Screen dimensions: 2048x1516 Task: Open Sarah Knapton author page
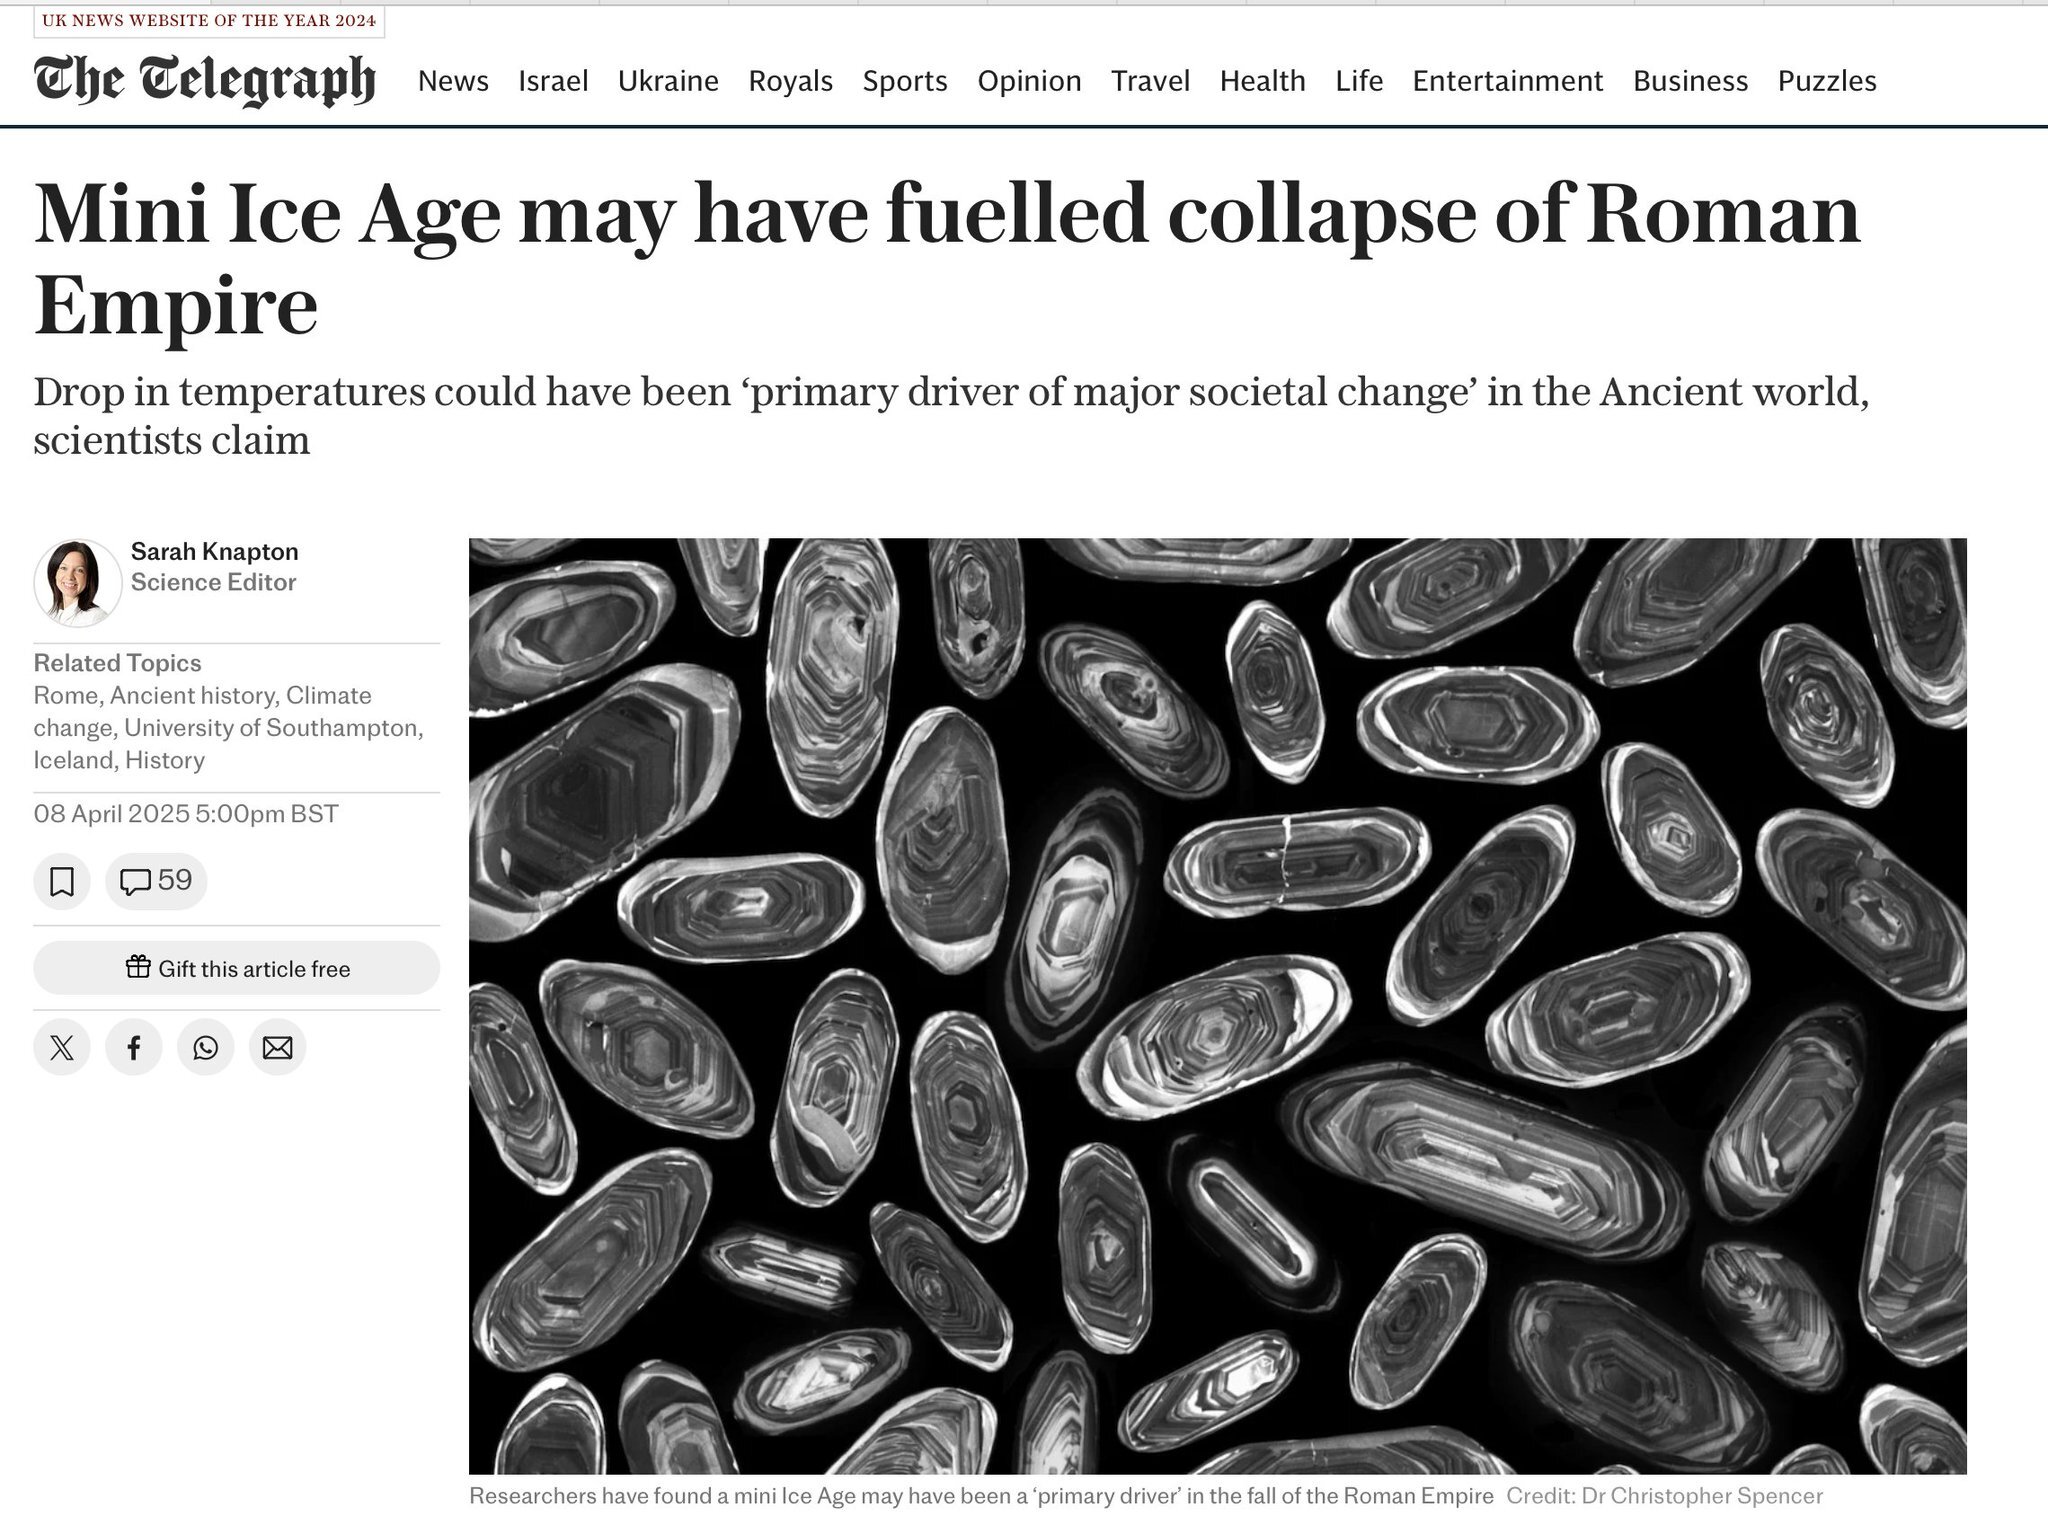pos(214,551)
